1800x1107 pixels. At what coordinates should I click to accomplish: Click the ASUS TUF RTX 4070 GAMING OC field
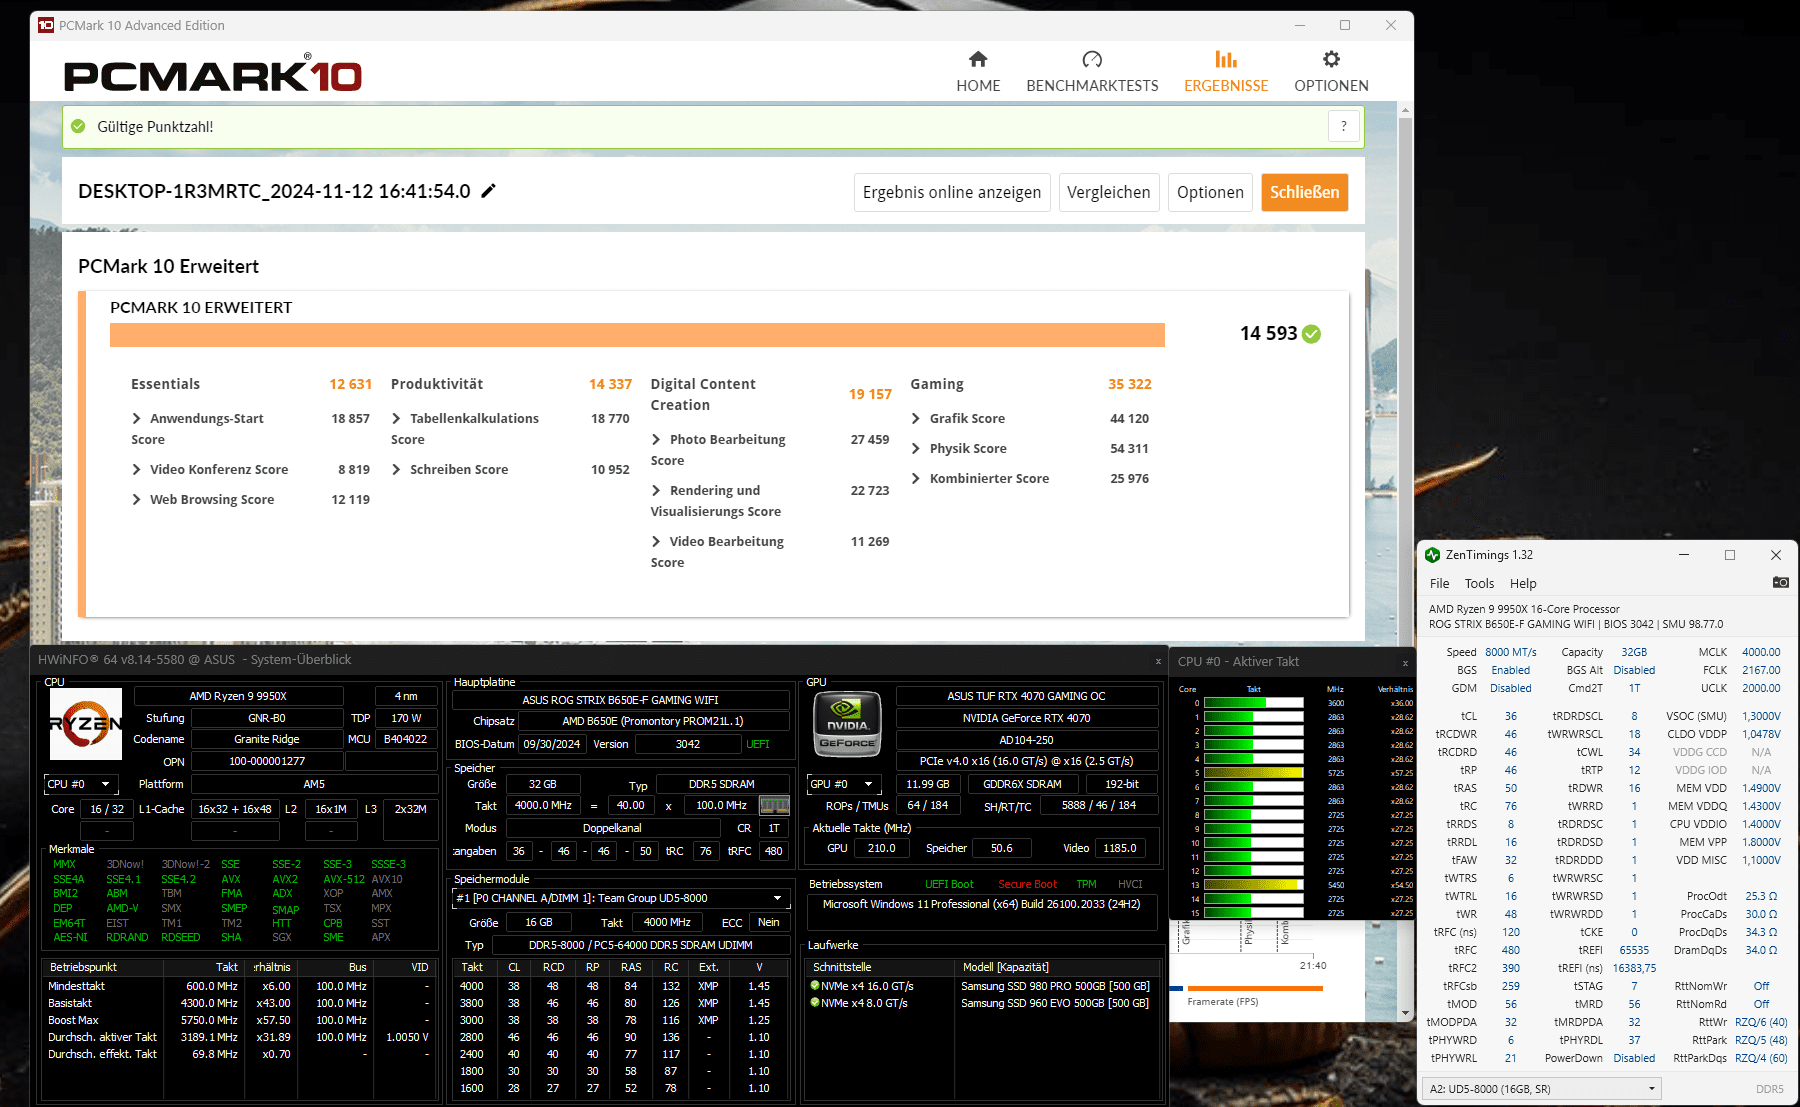coord(1027,696)
